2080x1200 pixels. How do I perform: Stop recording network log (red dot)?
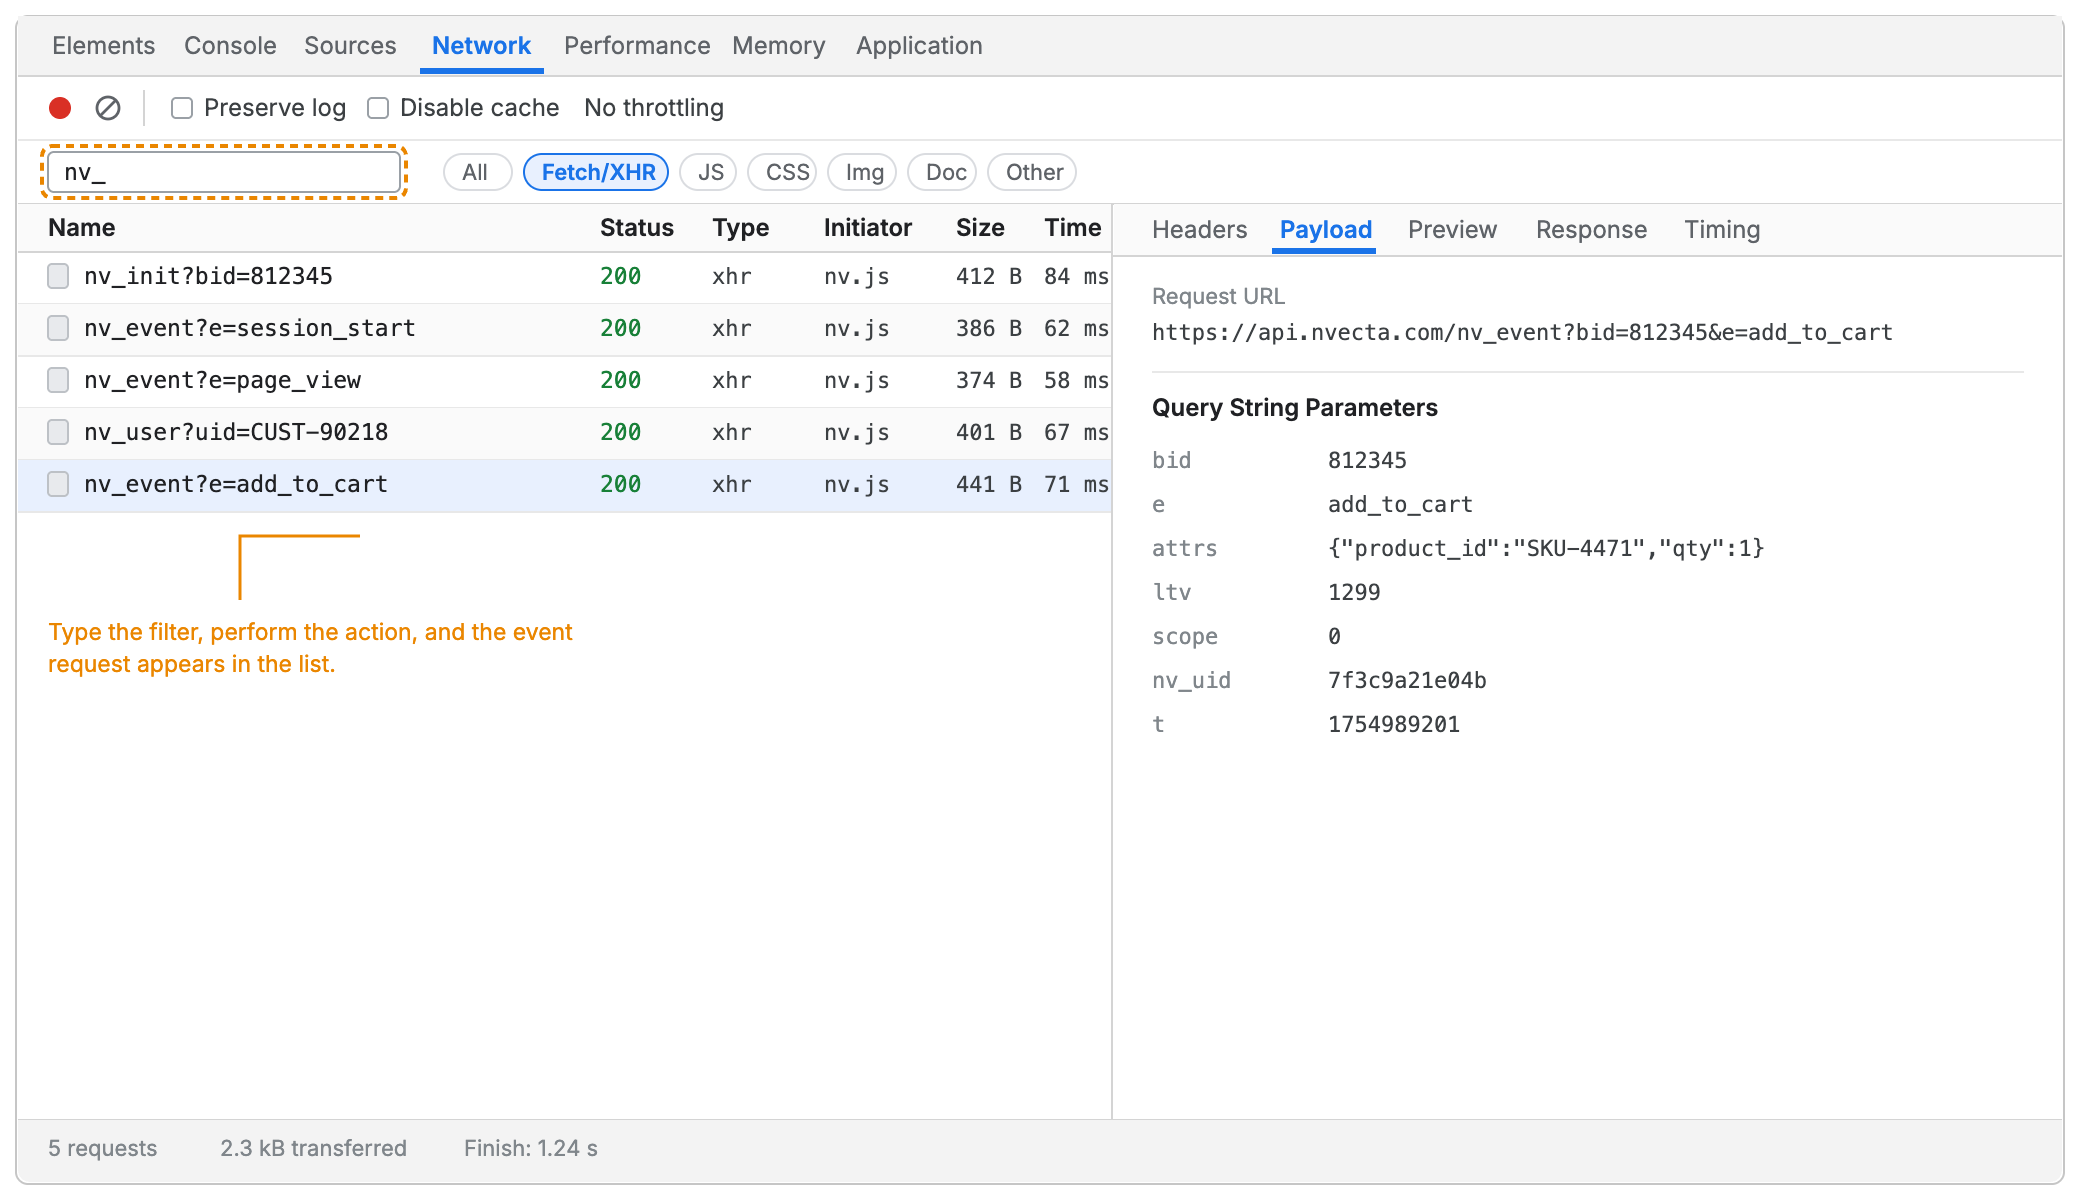60,108
